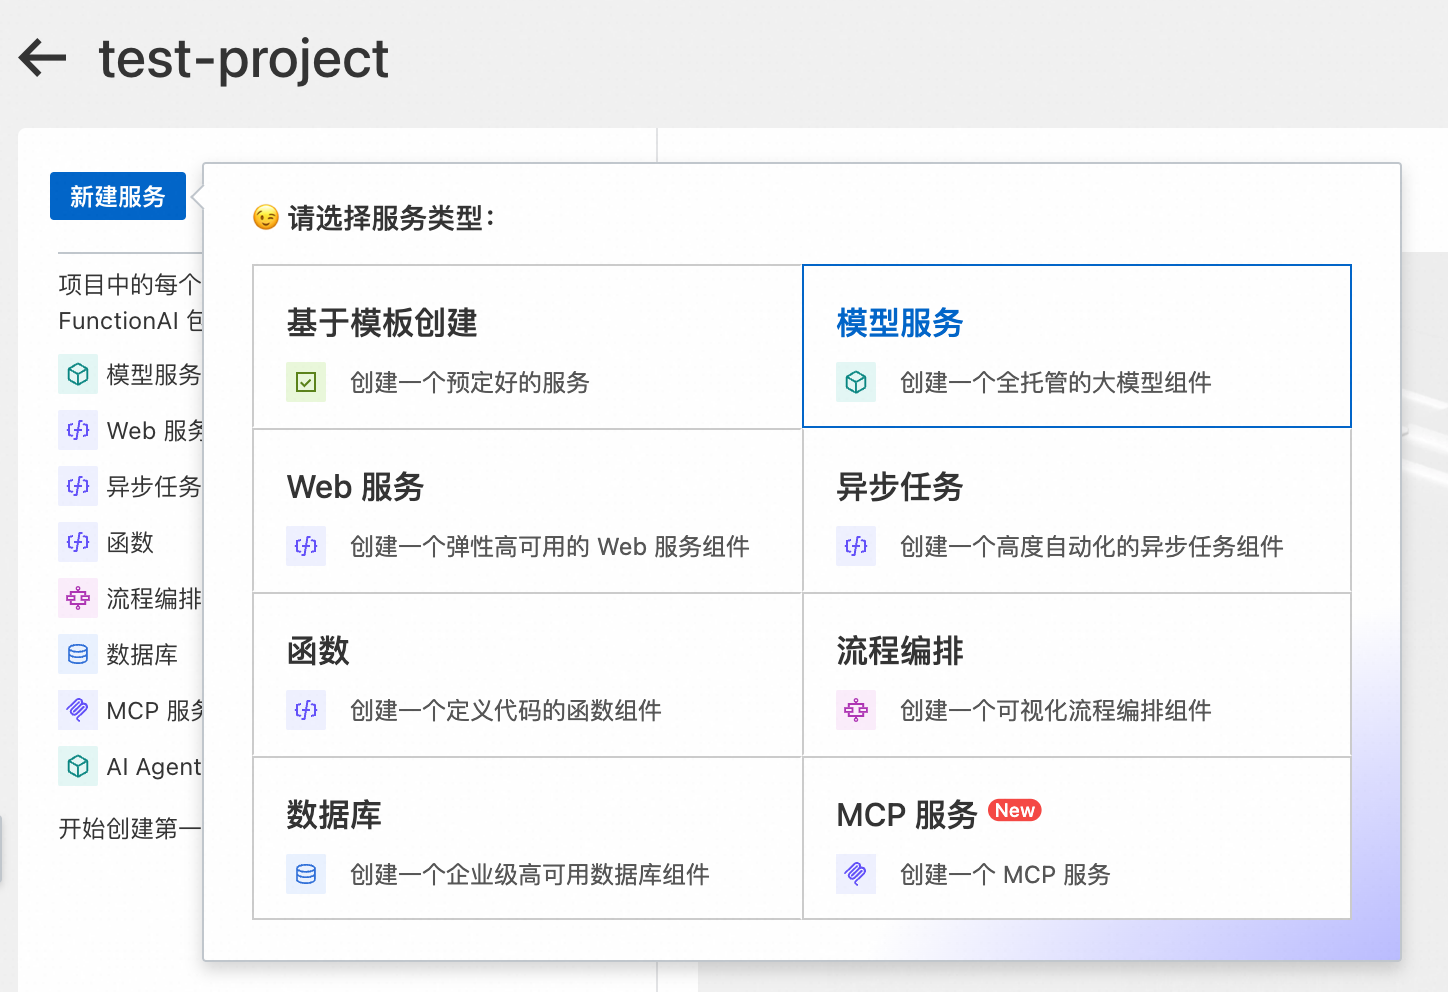The height and width of the screenshot is (992, 1448).
Task: Click the Web 服务 icon in left list
Action: click(x=78, y=430)
